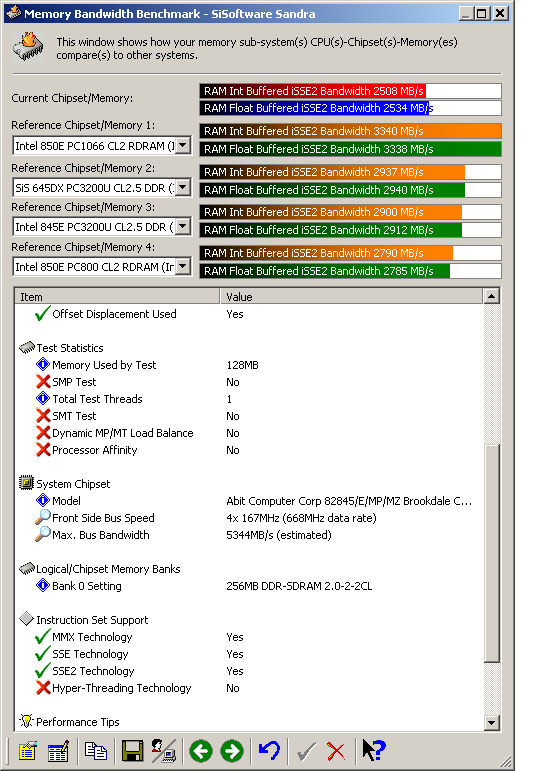
Task: Click the blue Refresh/Update arrow icon
Action: pos(269,751)
